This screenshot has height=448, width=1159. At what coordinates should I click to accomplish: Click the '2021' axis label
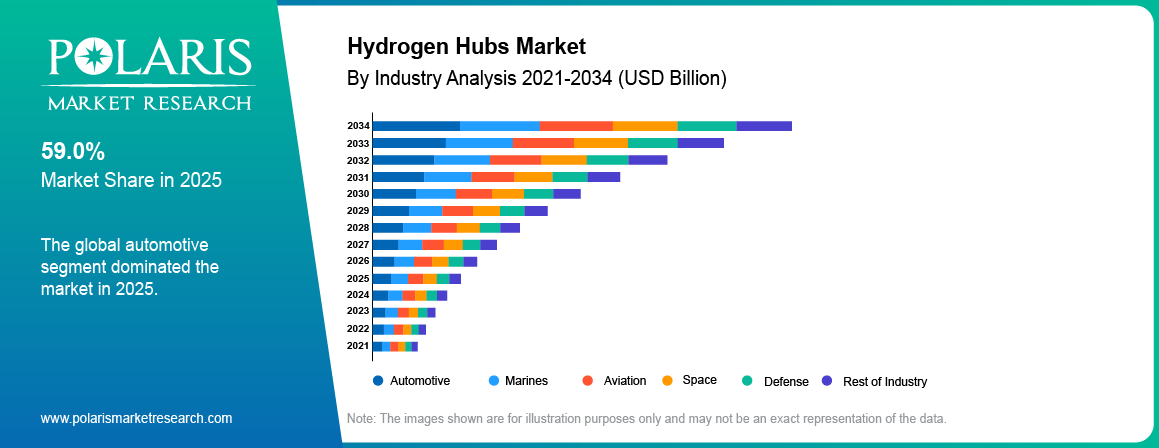click(358, 346)
